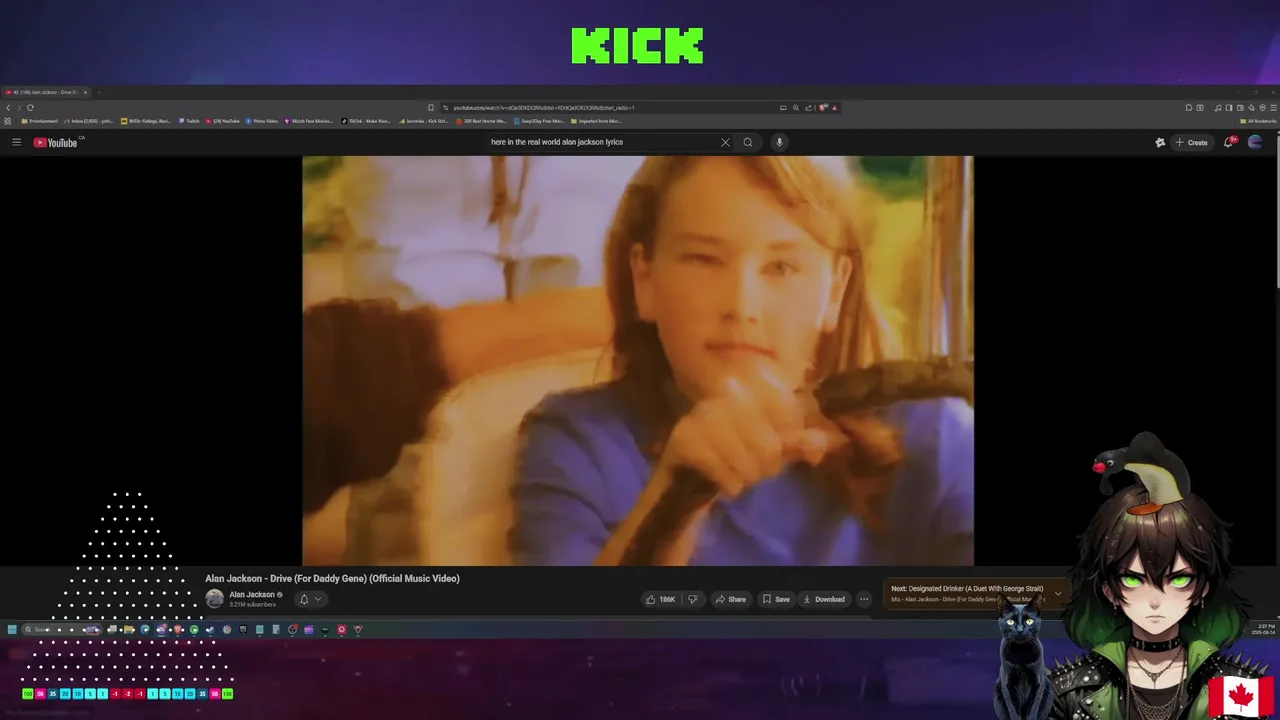Open the Inbox bookmark
Viewport: 1280px width, 720px height.
88,121
